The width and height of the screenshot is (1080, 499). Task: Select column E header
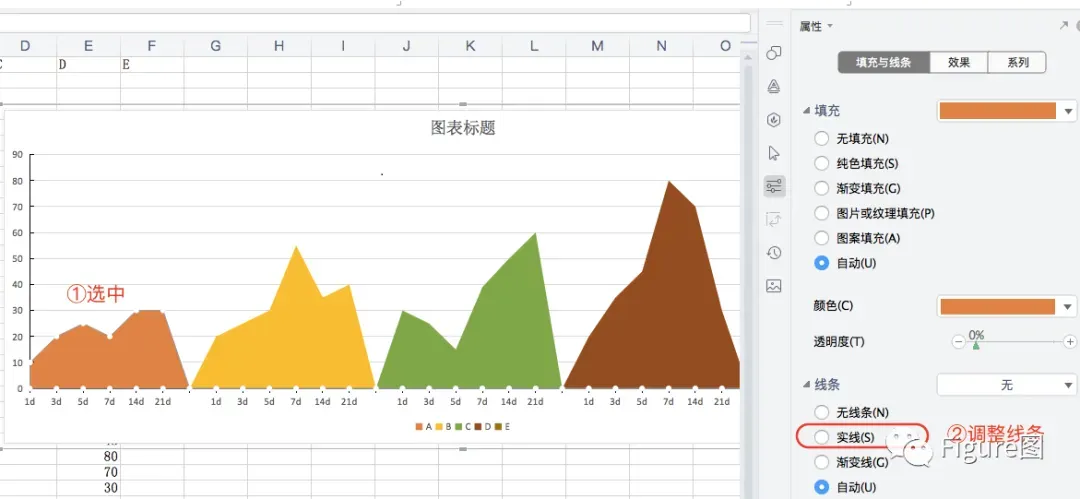[88, 46]
